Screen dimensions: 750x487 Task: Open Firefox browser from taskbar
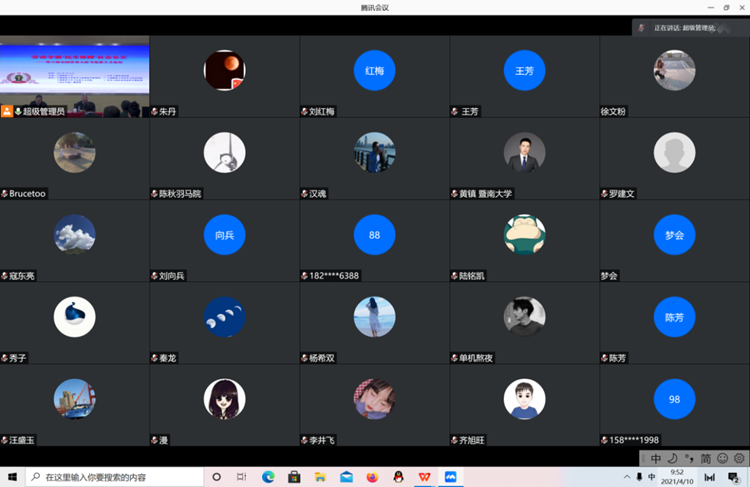pos(372,477)
